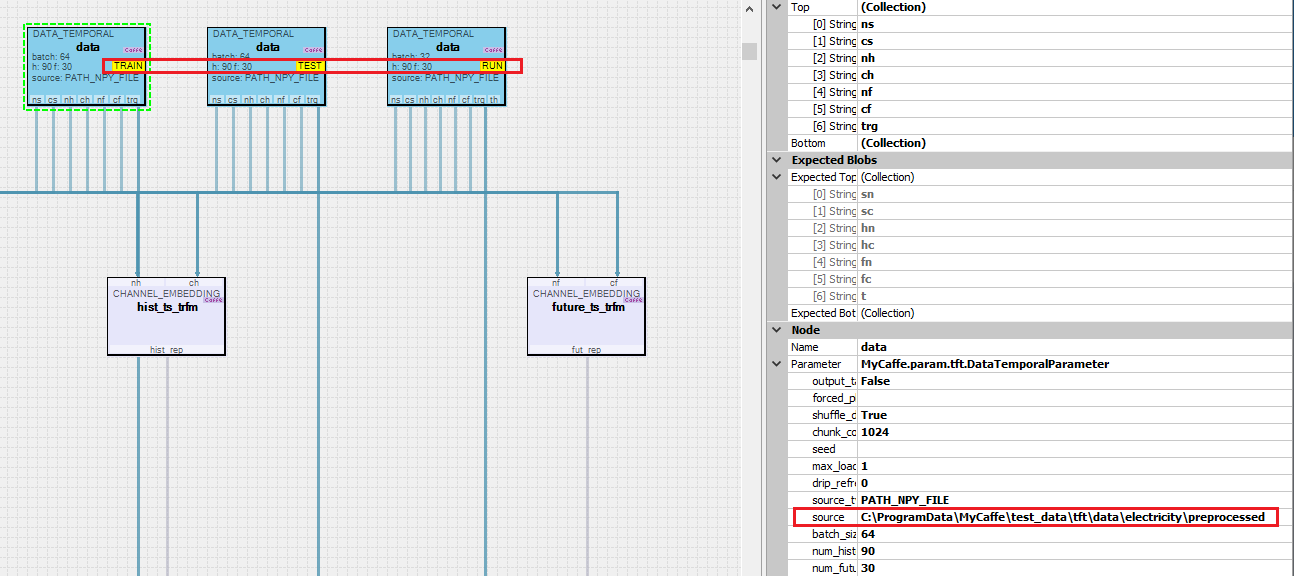The width and height of the screenshot is (1294, 576).
Task: Collapse the Parameter property group
Action: tap(777, 364)
